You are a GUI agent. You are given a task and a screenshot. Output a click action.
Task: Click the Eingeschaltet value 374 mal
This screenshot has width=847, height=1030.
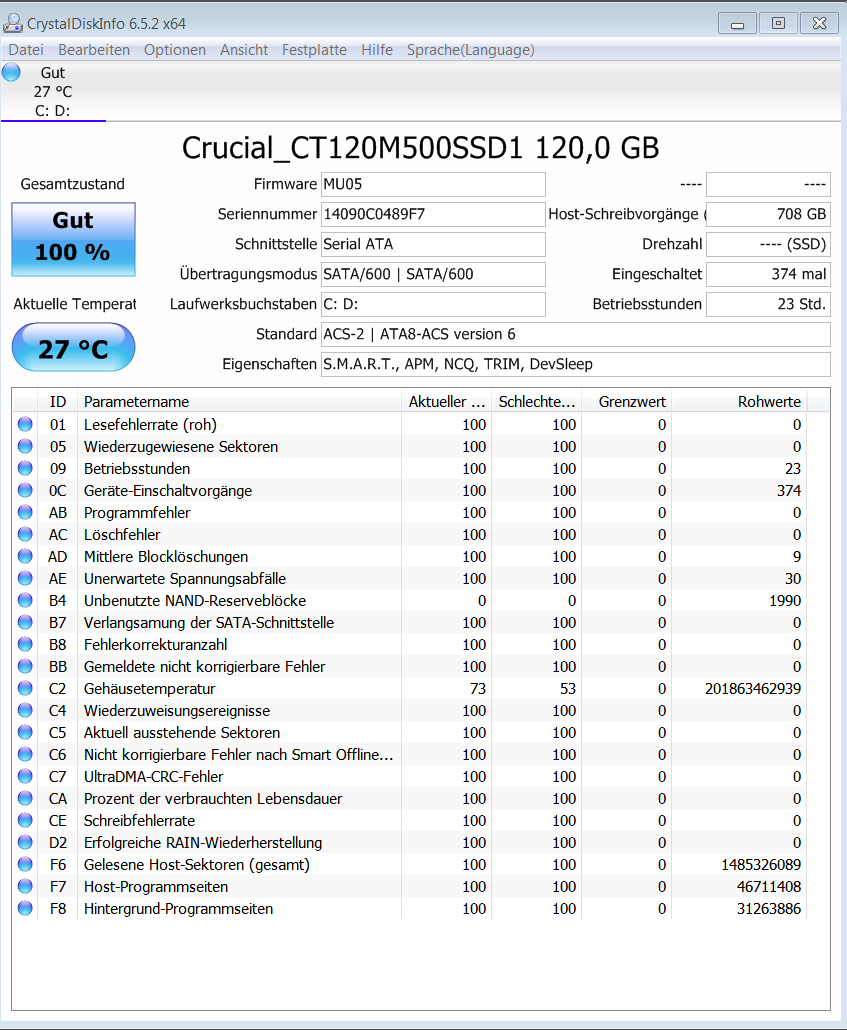pyautogui.click(x=768, y=275)
